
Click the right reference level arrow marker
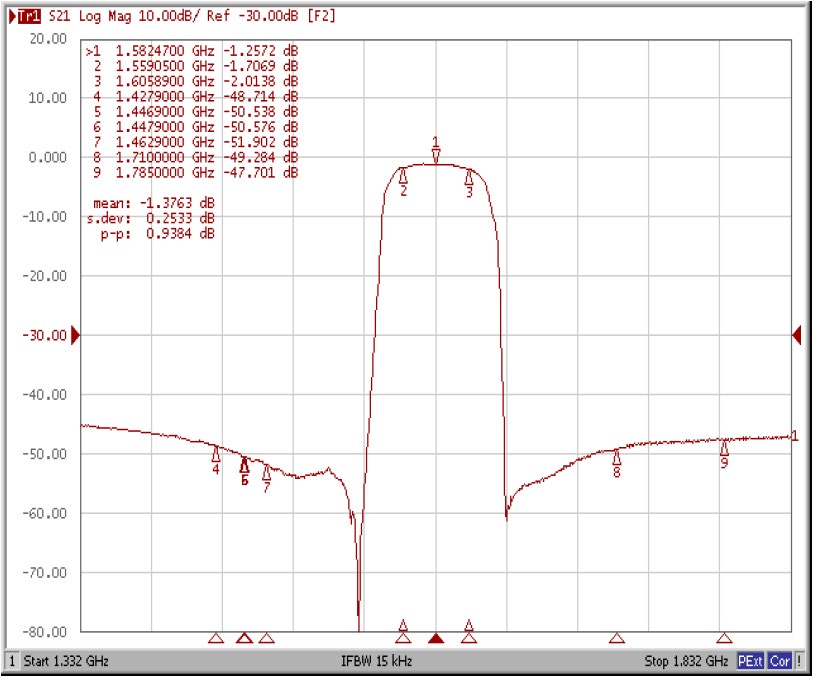pos(795,336)
